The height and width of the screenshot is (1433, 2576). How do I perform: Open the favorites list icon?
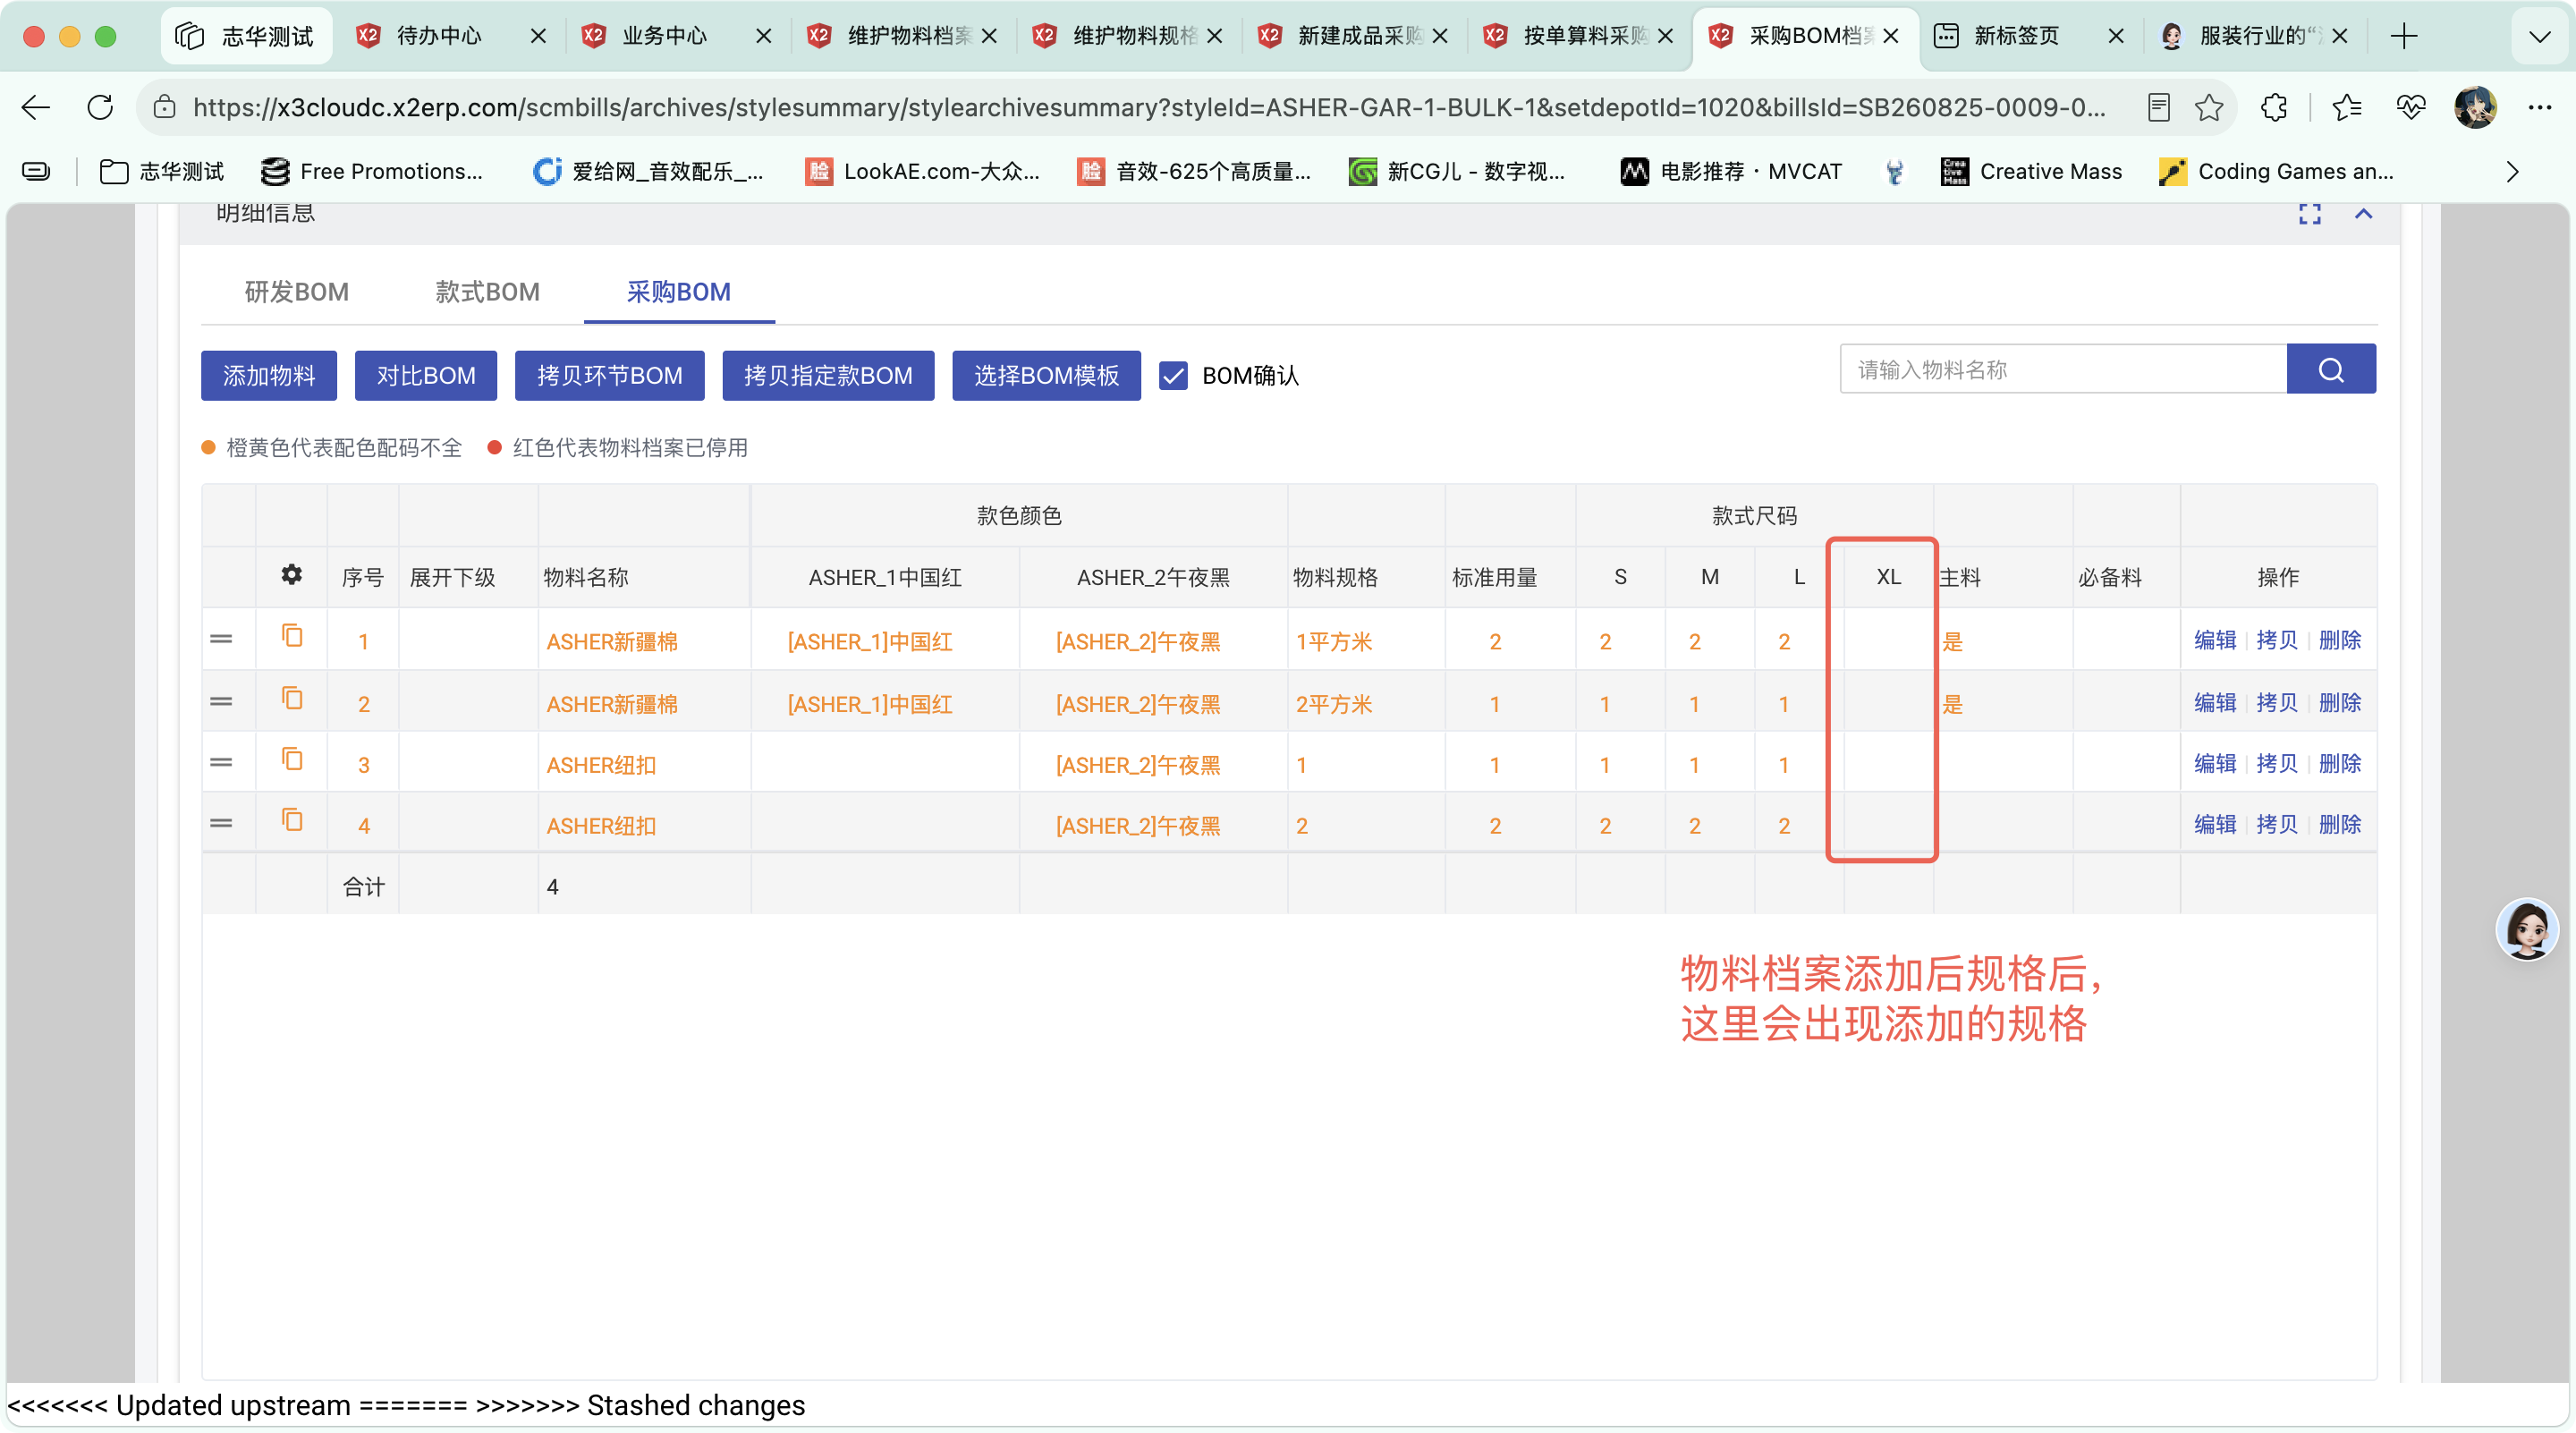click(x=2345, y=107)
